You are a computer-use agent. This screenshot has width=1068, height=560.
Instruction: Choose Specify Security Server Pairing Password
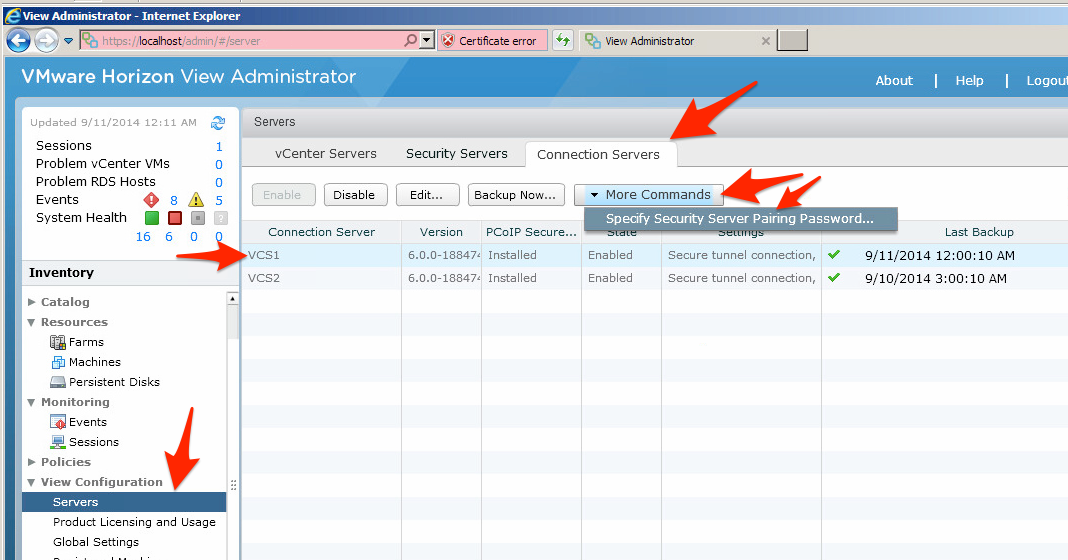(x=739, y=219)
